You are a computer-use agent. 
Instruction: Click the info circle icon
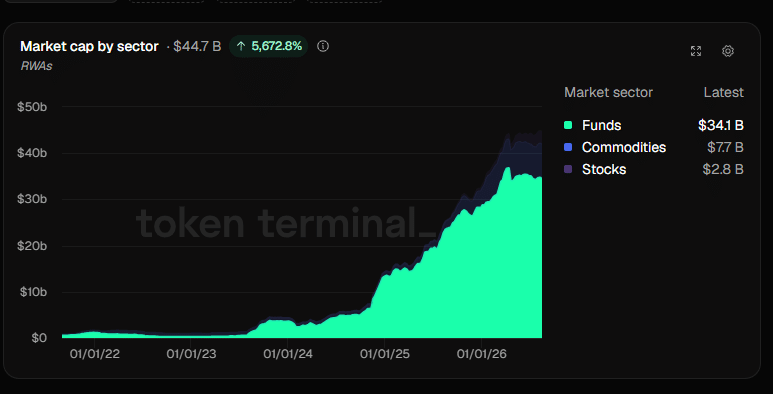coord(323,46)
